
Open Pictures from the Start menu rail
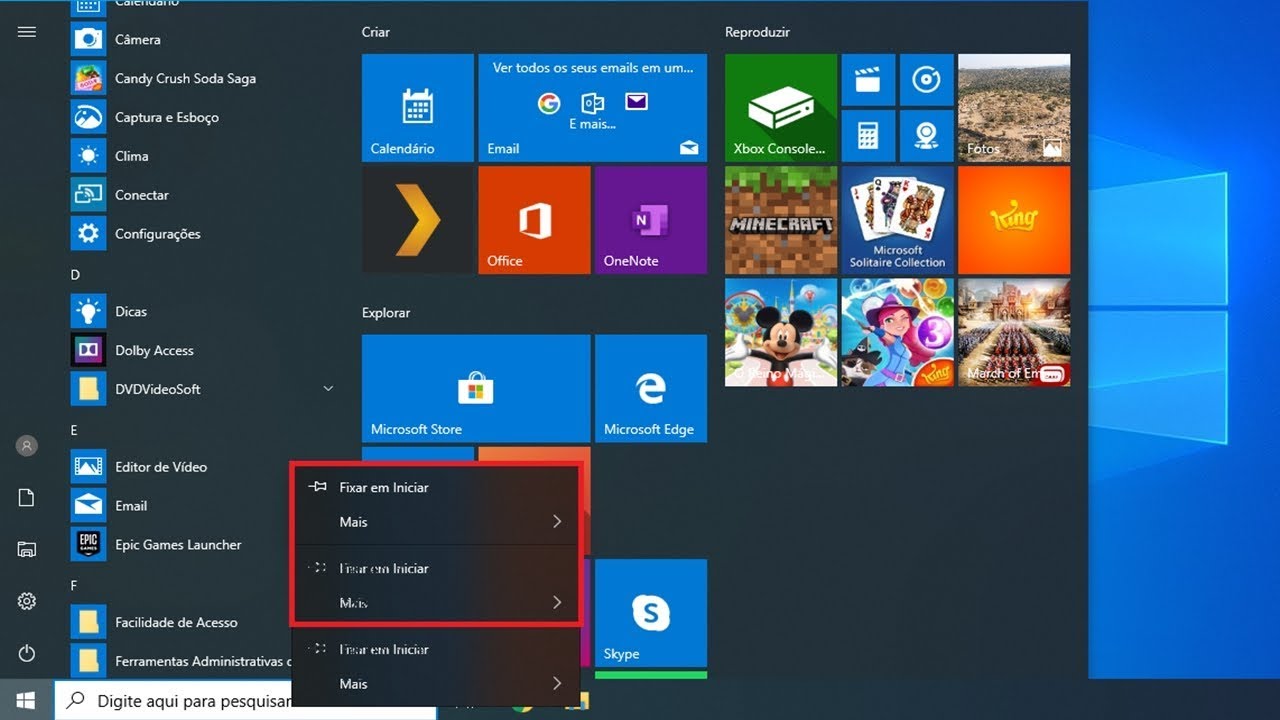pos(27,549)
